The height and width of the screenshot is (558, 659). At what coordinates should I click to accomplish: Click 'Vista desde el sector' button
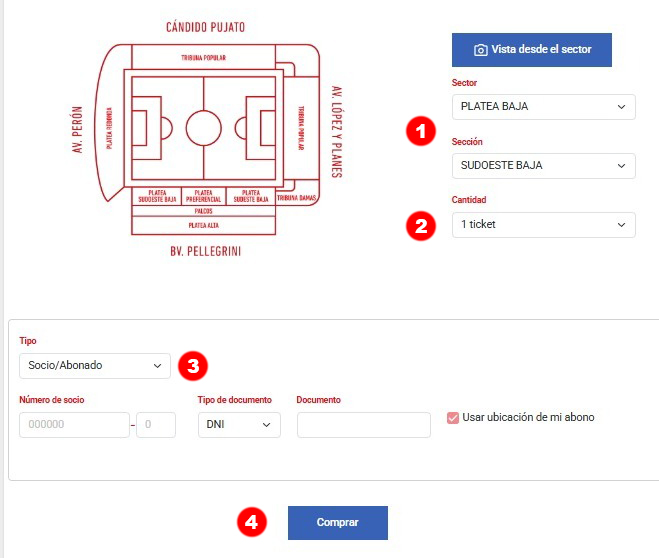(x=531, y=50)
